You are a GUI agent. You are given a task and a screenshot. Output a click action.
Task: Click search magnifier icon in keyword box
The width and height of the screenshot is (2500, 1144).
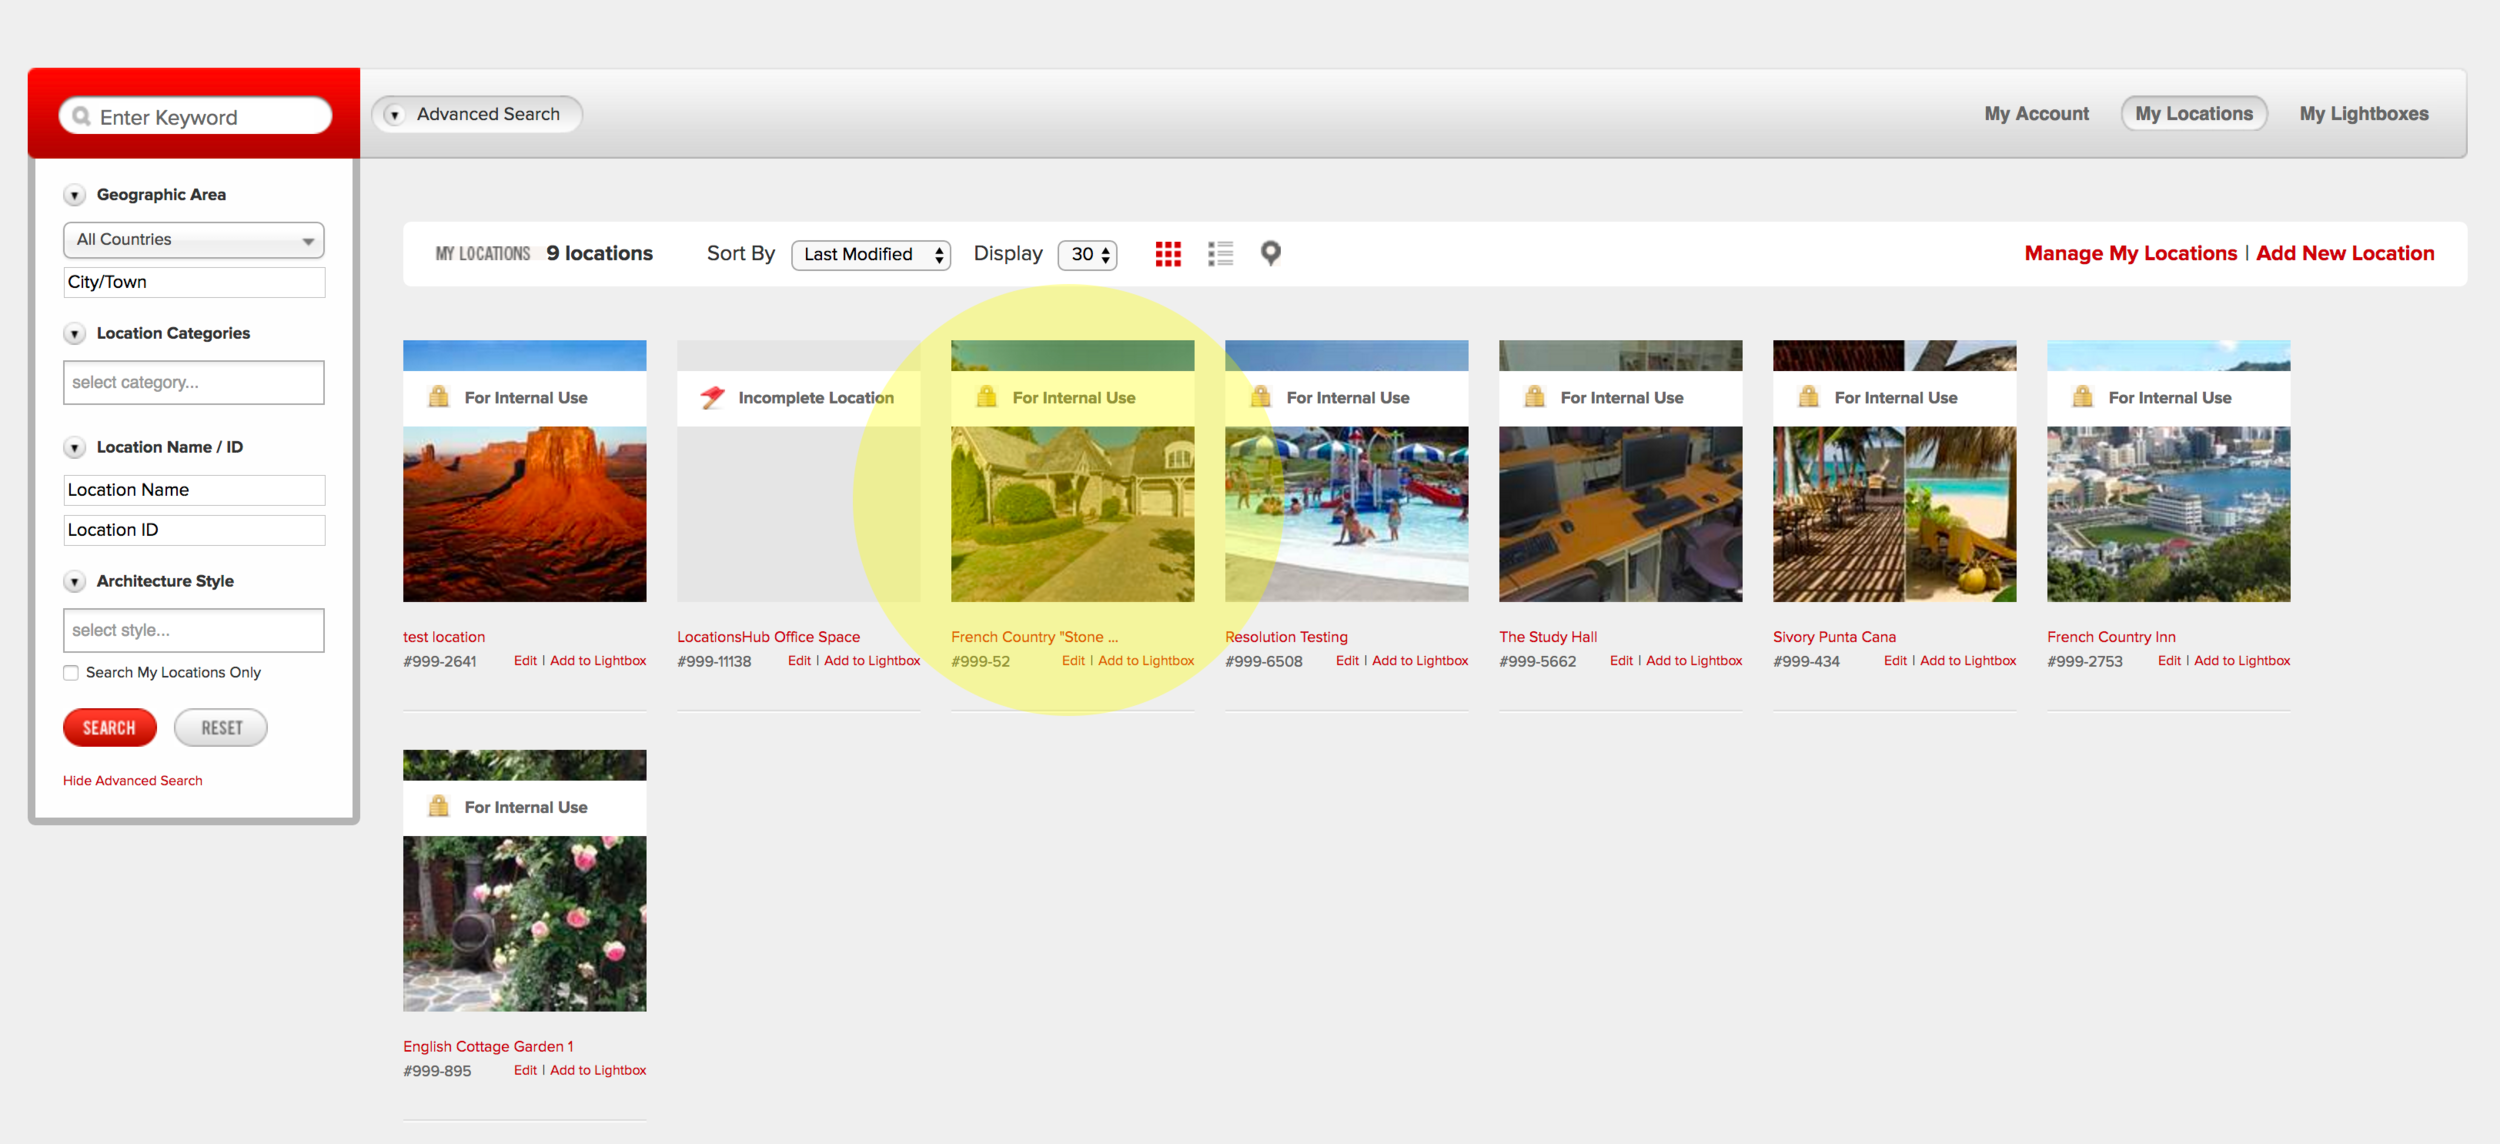coord(82,117)
